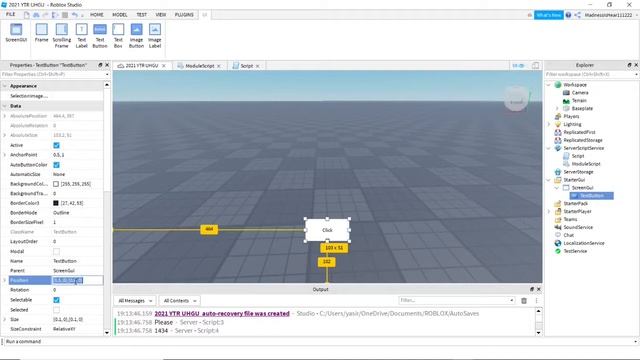Collapse the Data property section
This screenshot has width=640, height=360.
[x=4, y=106]
